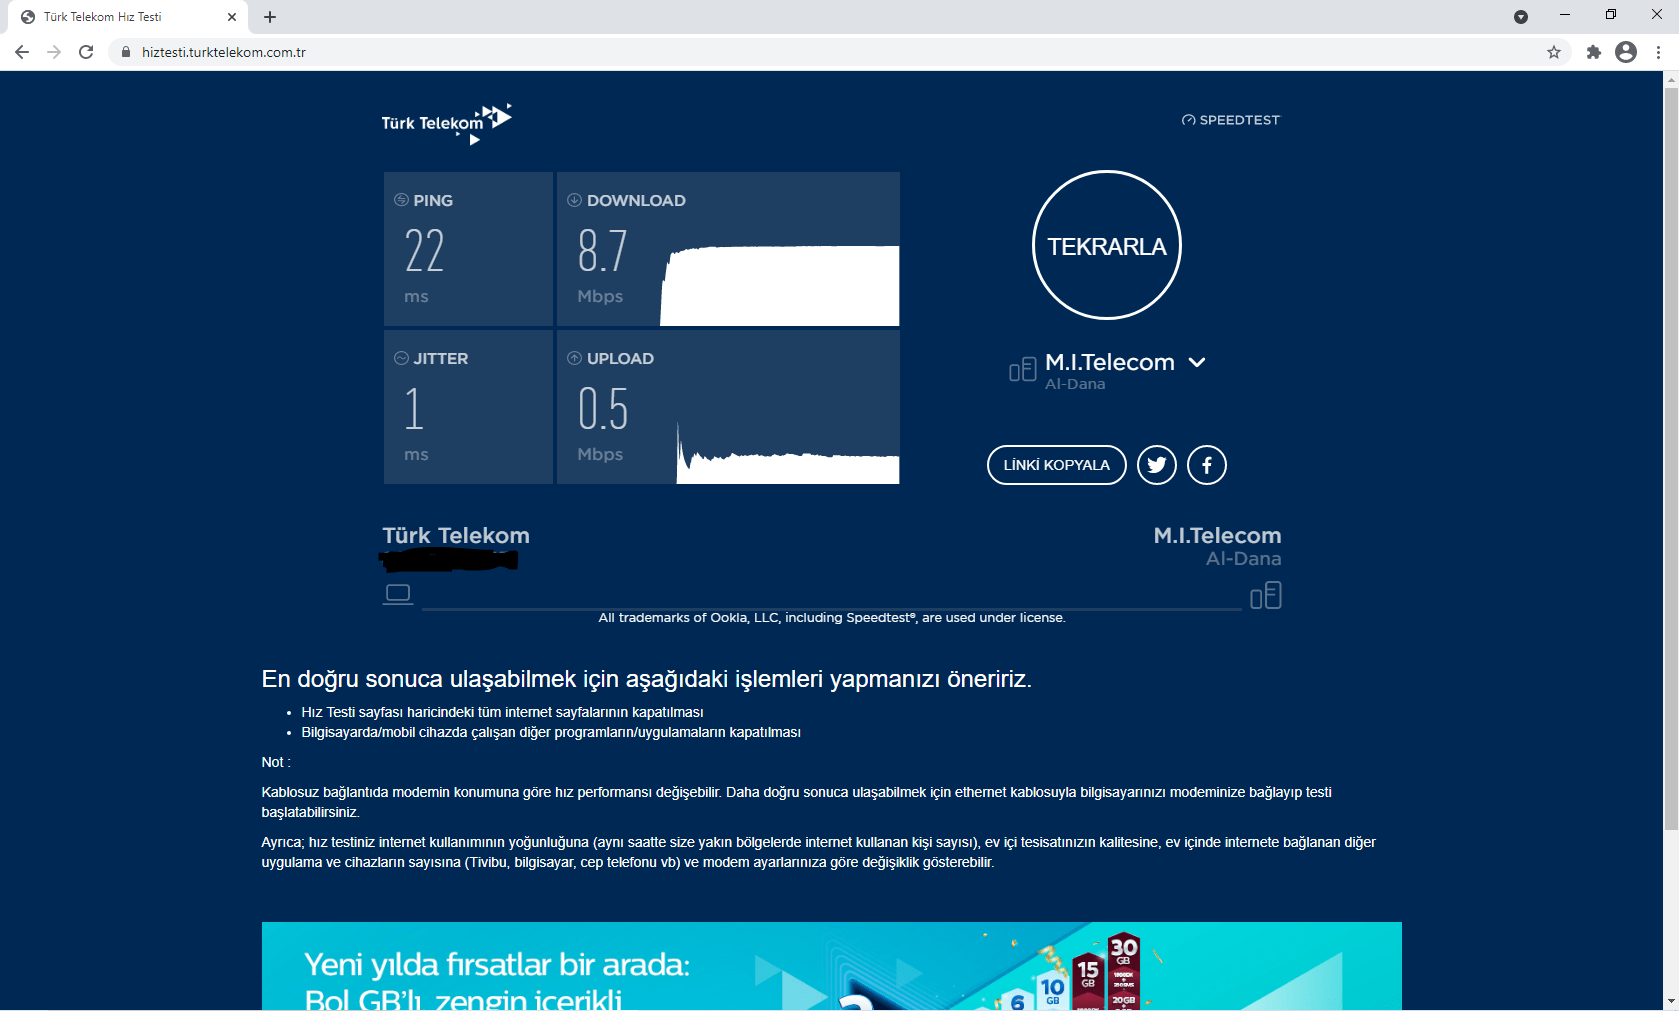Click the 'En doğru sonuca' heading

(646, 679)
